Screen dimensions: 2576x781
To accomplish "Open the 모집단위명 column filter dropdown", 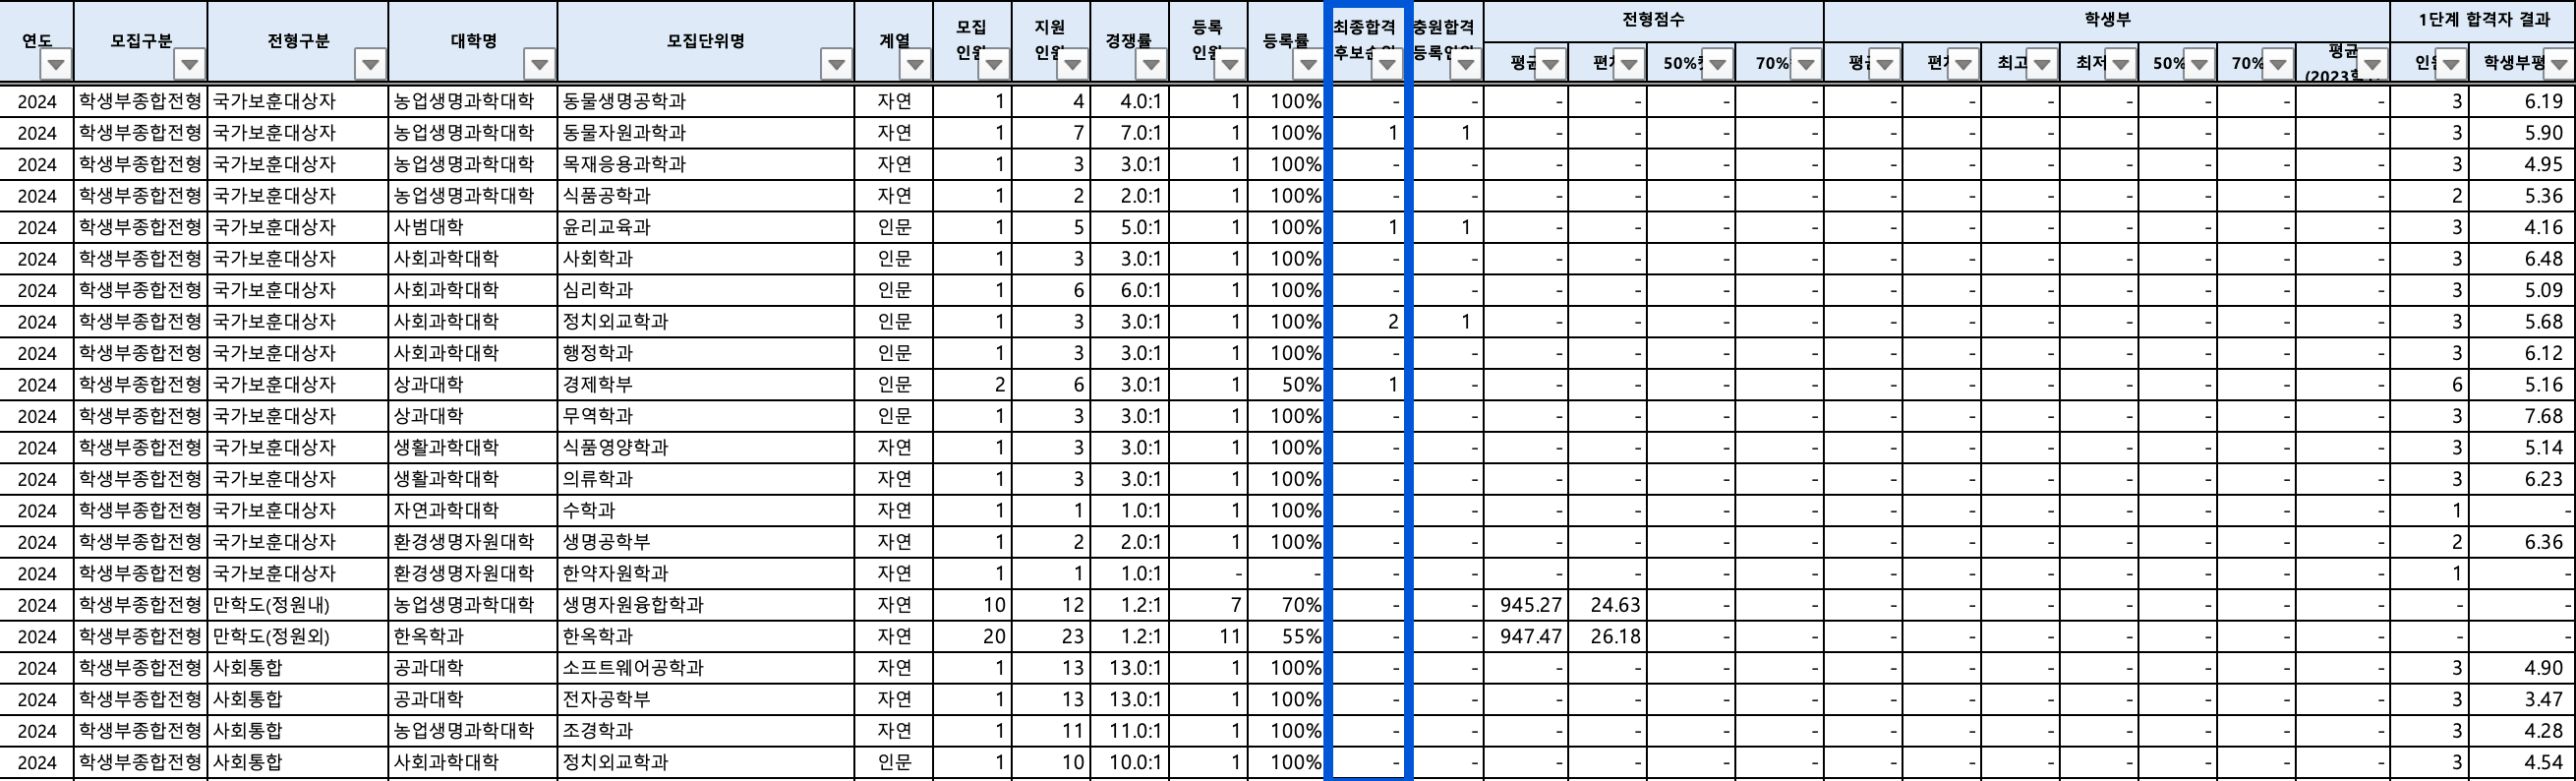I will pyautogui.click(x=836, y=65).
